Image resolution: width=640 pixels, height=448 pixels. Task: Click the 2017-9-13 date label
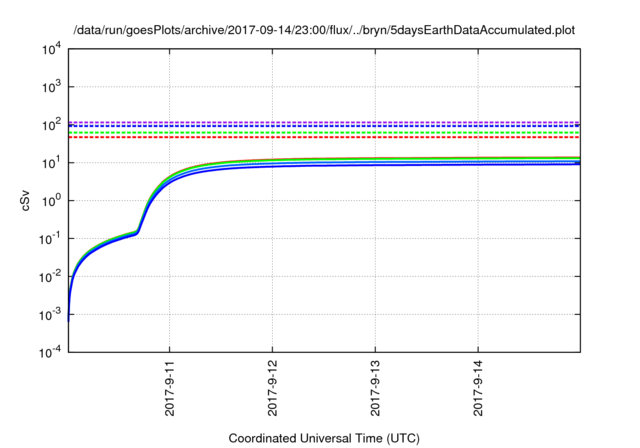click(x=376, y=388)
